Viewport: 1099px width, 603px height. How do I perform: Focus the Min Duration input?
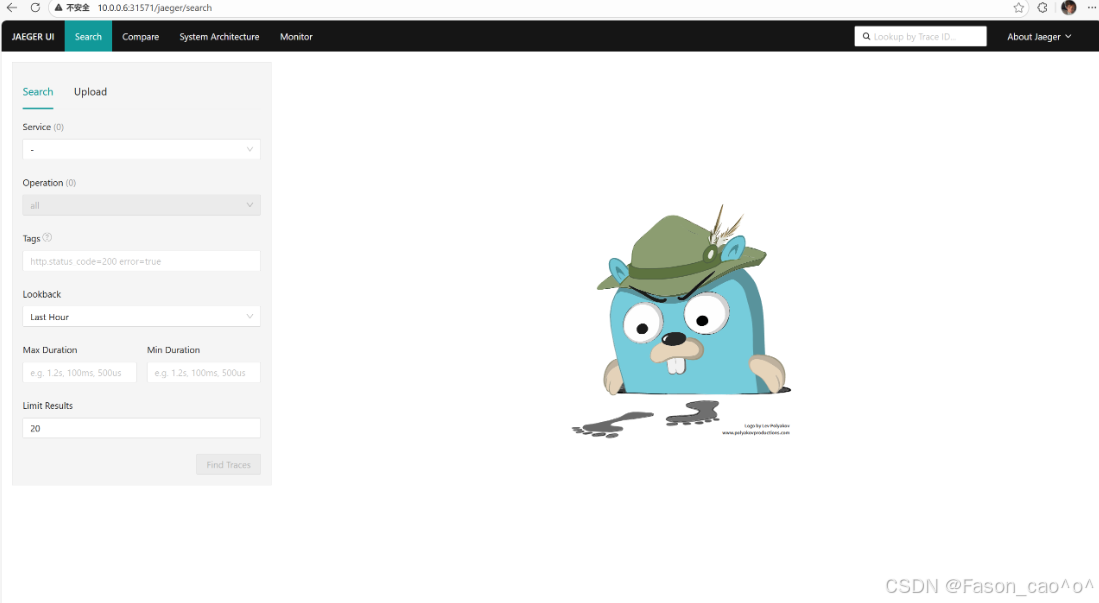tap(203, 372)
